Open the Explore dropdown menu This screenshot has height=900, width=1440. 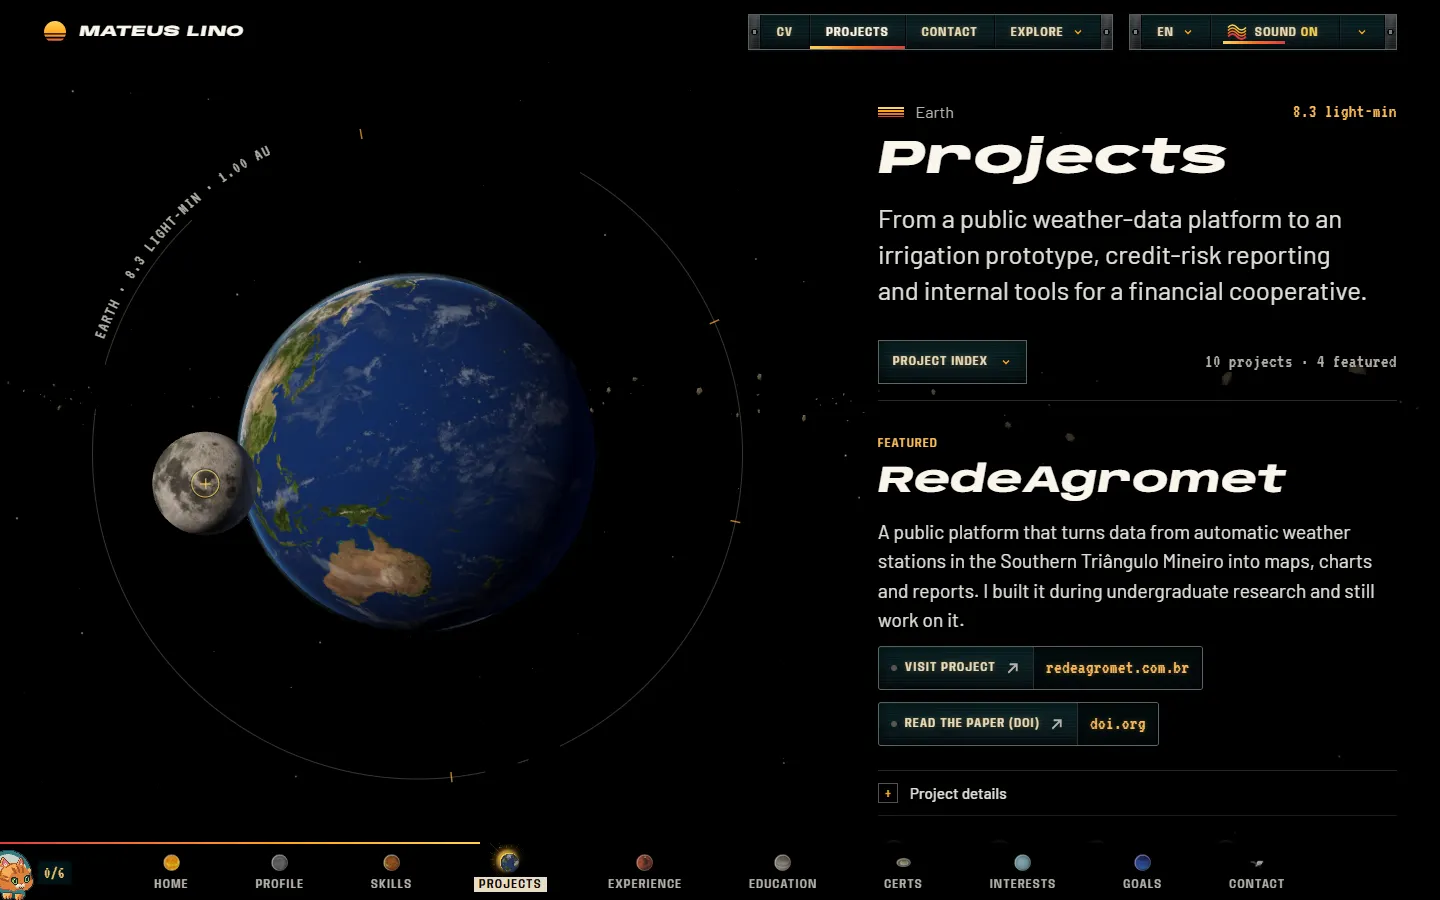(1046, 32)
